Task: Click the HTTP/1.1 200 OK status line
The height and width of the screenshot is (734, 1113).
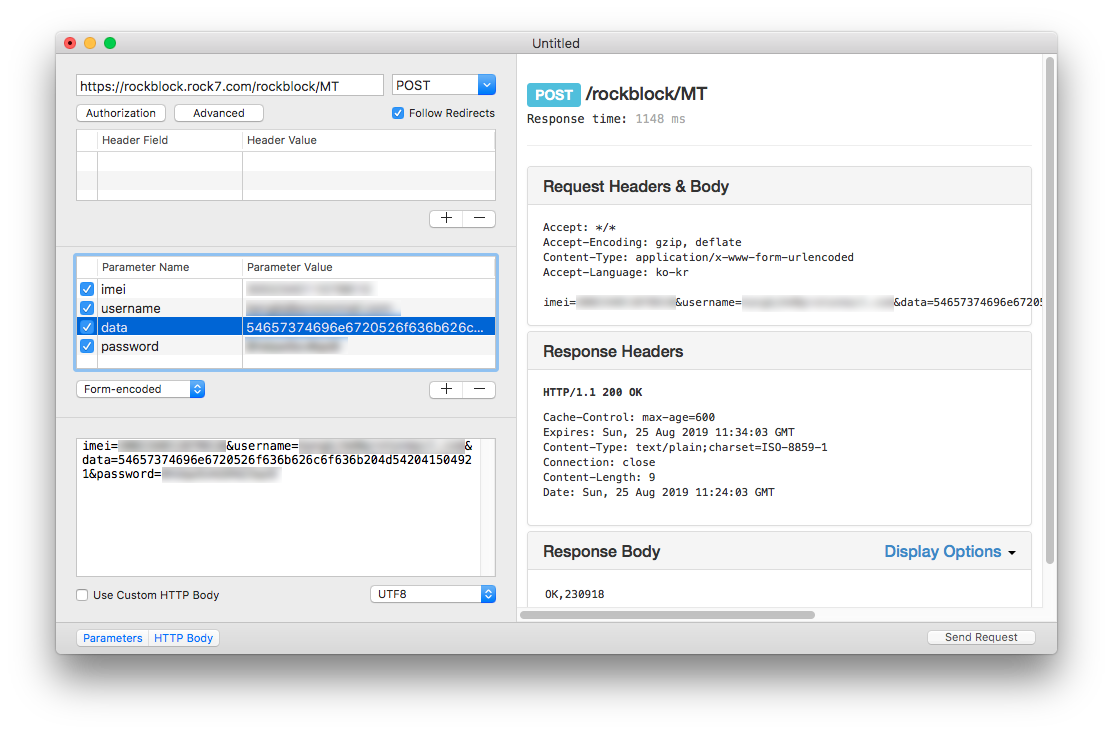Action: click(x=593, y=392)
